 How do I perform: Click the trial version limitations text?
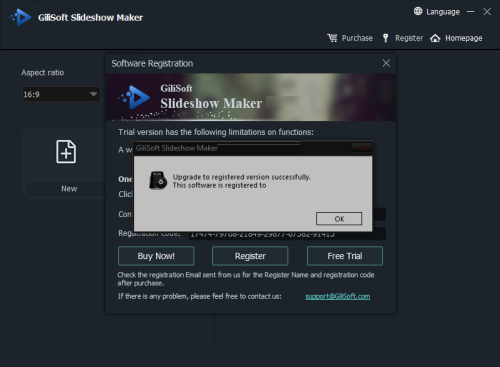point(216,132)
